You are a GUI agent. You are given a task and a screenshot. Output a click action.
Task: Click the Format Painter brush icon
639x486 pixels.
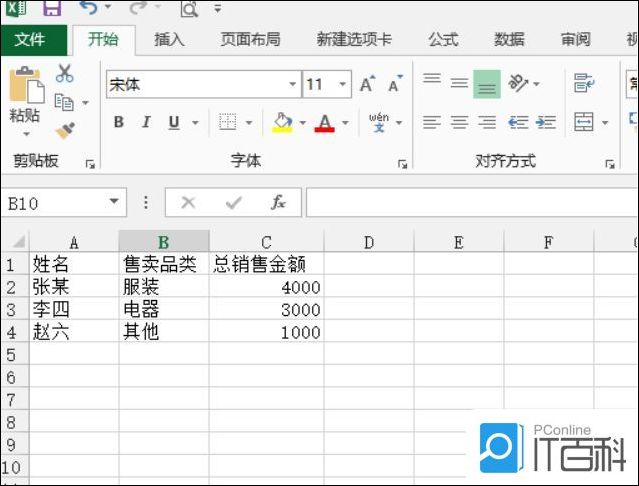65,130
